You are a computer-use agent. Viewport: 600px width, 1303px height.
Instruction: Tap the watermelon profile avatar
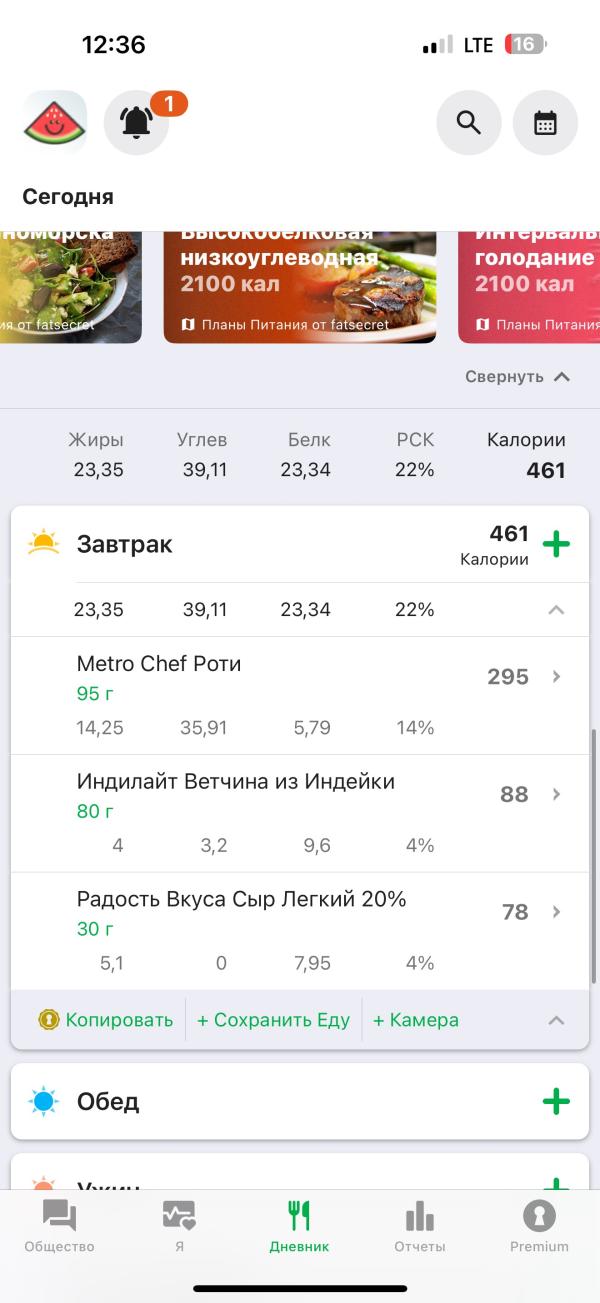[55, 122]
